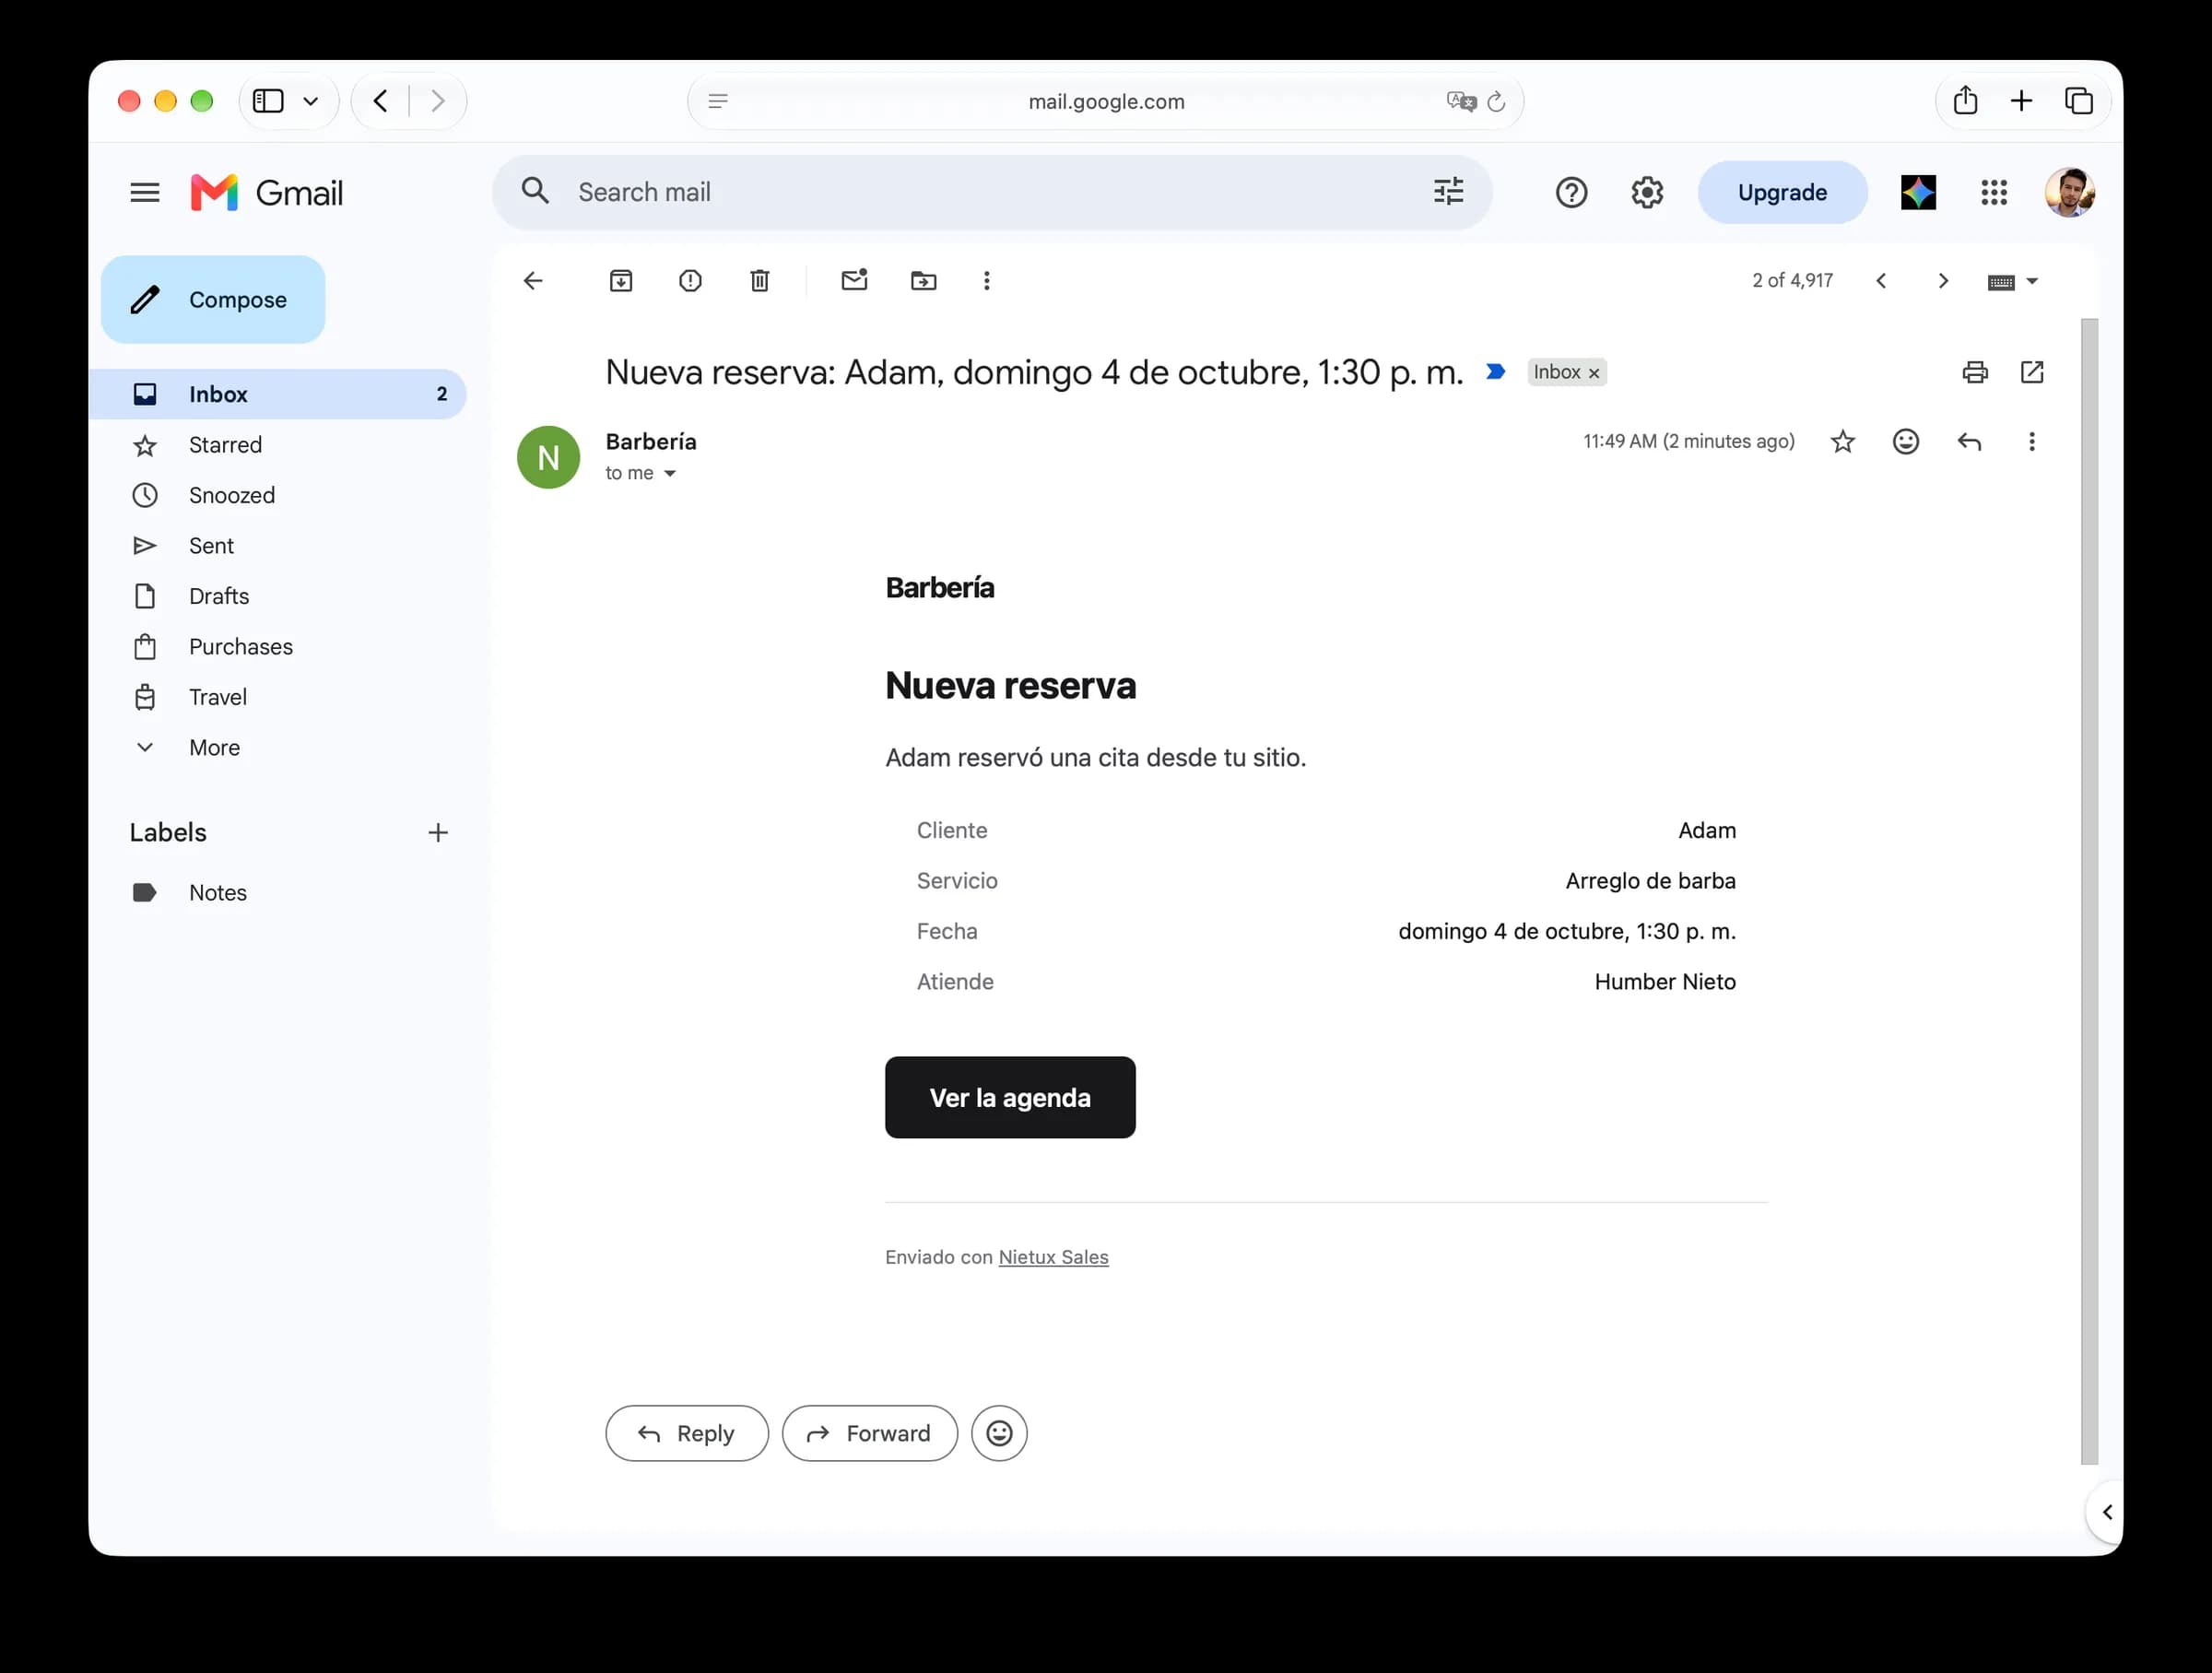
Task: Open the message's three-dot options menu
Action: 2031,441
